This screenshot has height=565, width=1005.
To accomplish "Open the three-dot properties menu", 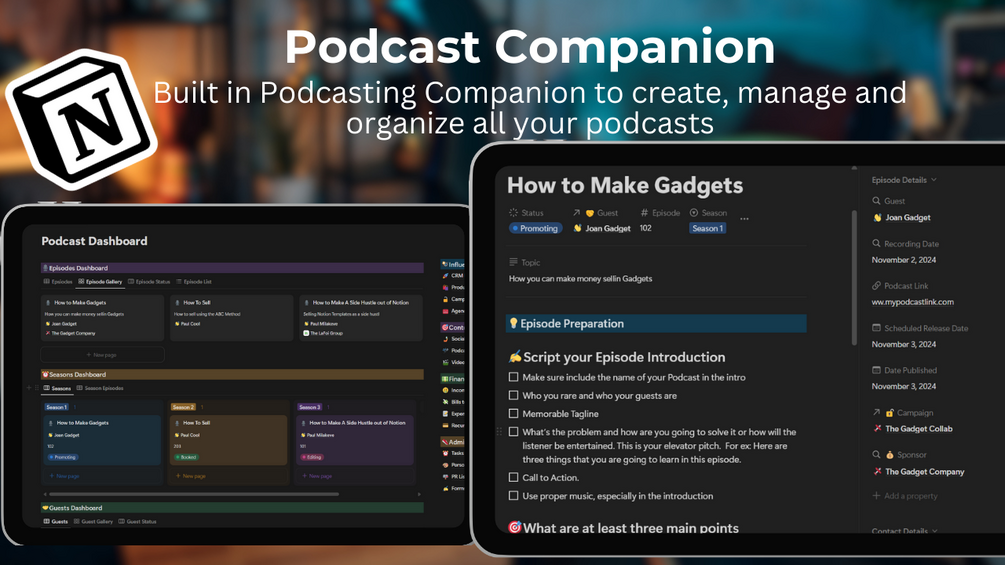I will pyautogui.click(x=744, y=219).
